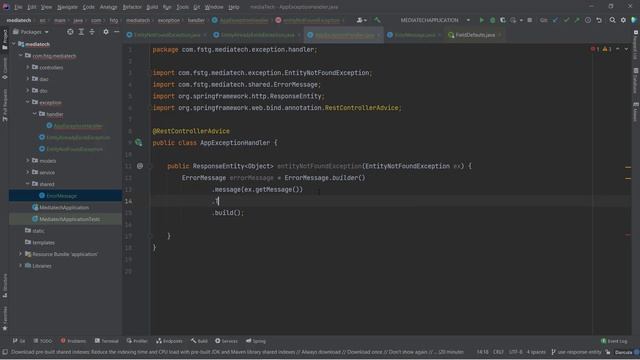Run MEDIATECHAPPLICATION with the green play icon
Screen dimensions: 640x360
pos(482,20)
